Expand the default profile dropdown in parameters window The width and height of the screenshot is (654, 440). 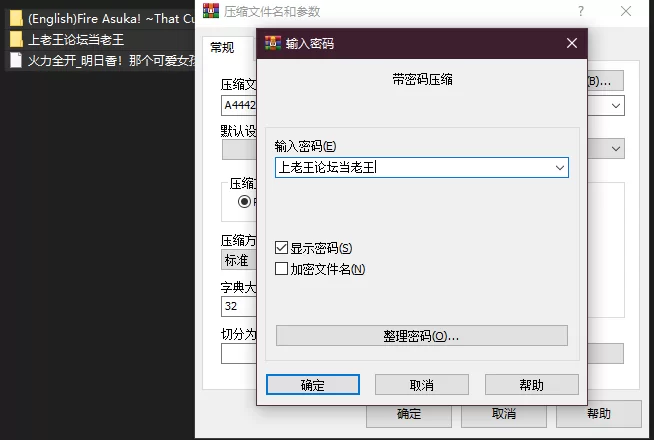[616, 148]
